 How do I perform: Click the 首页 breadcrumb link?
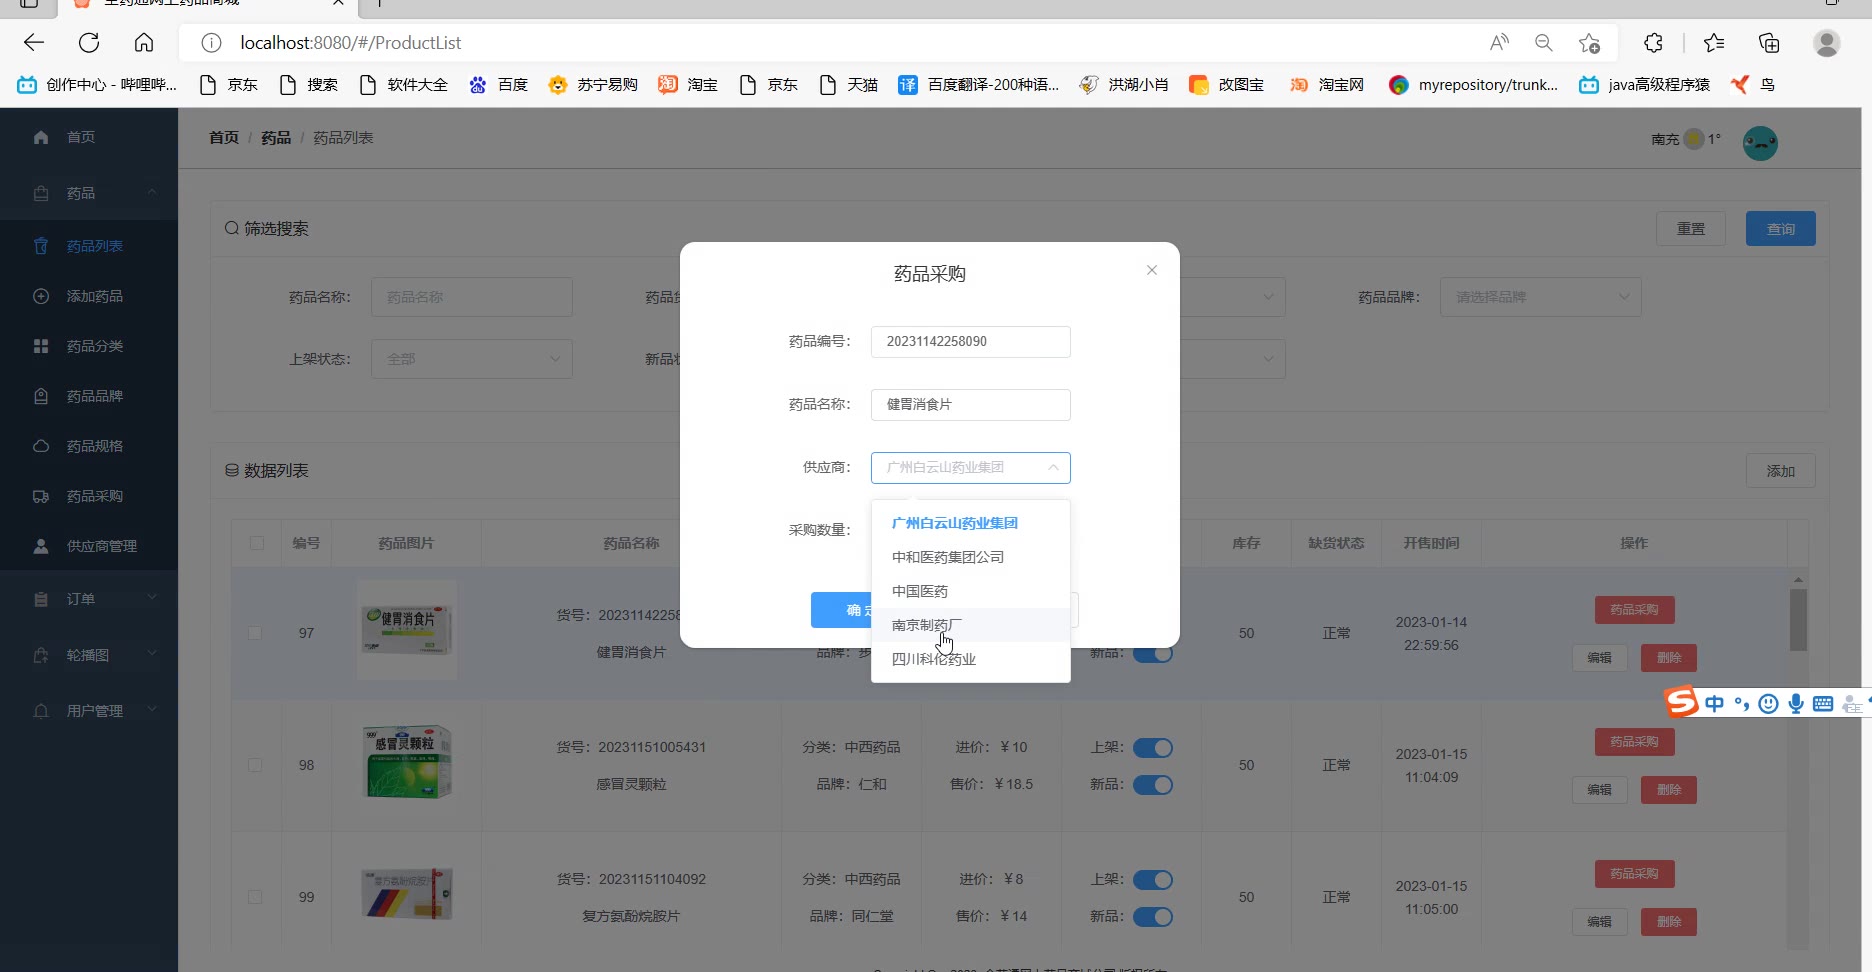tap(224, 138)
